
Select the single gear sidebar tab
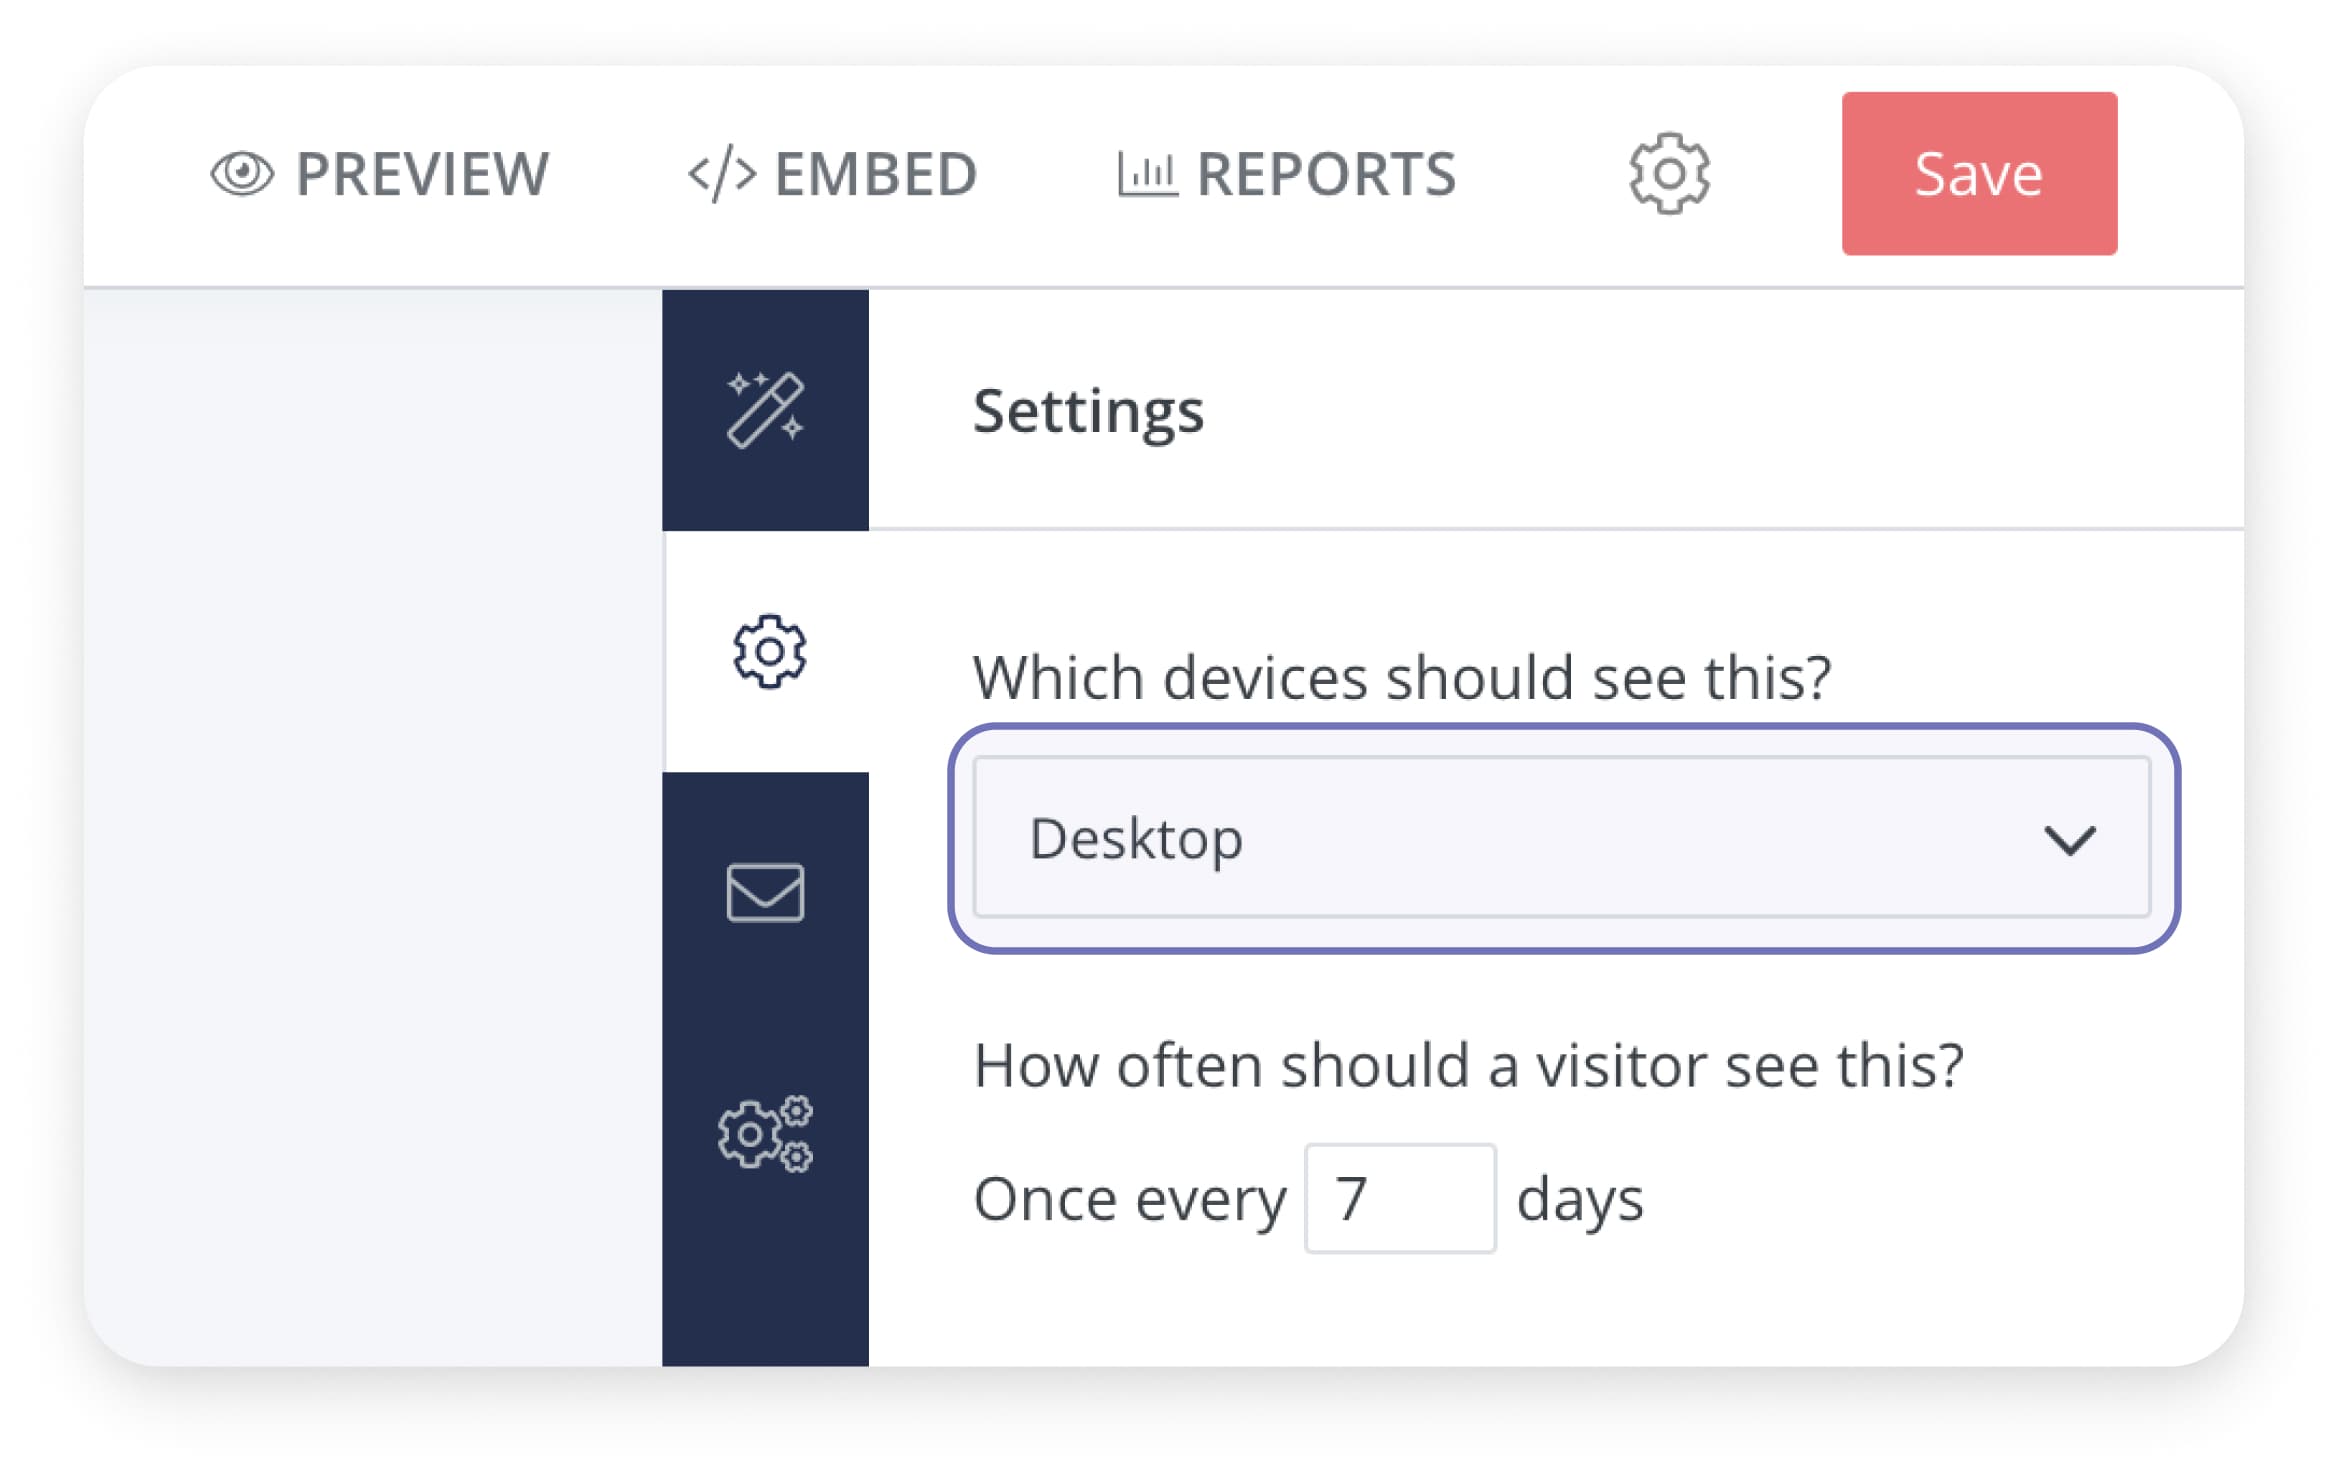768,652
